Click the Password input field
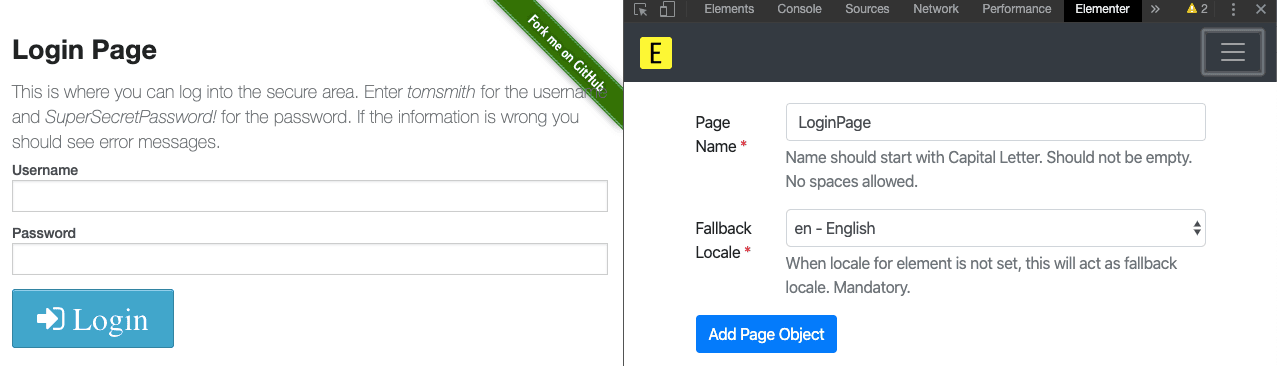The width and height of the screenshot is (1277, 366). coord(310,259)
